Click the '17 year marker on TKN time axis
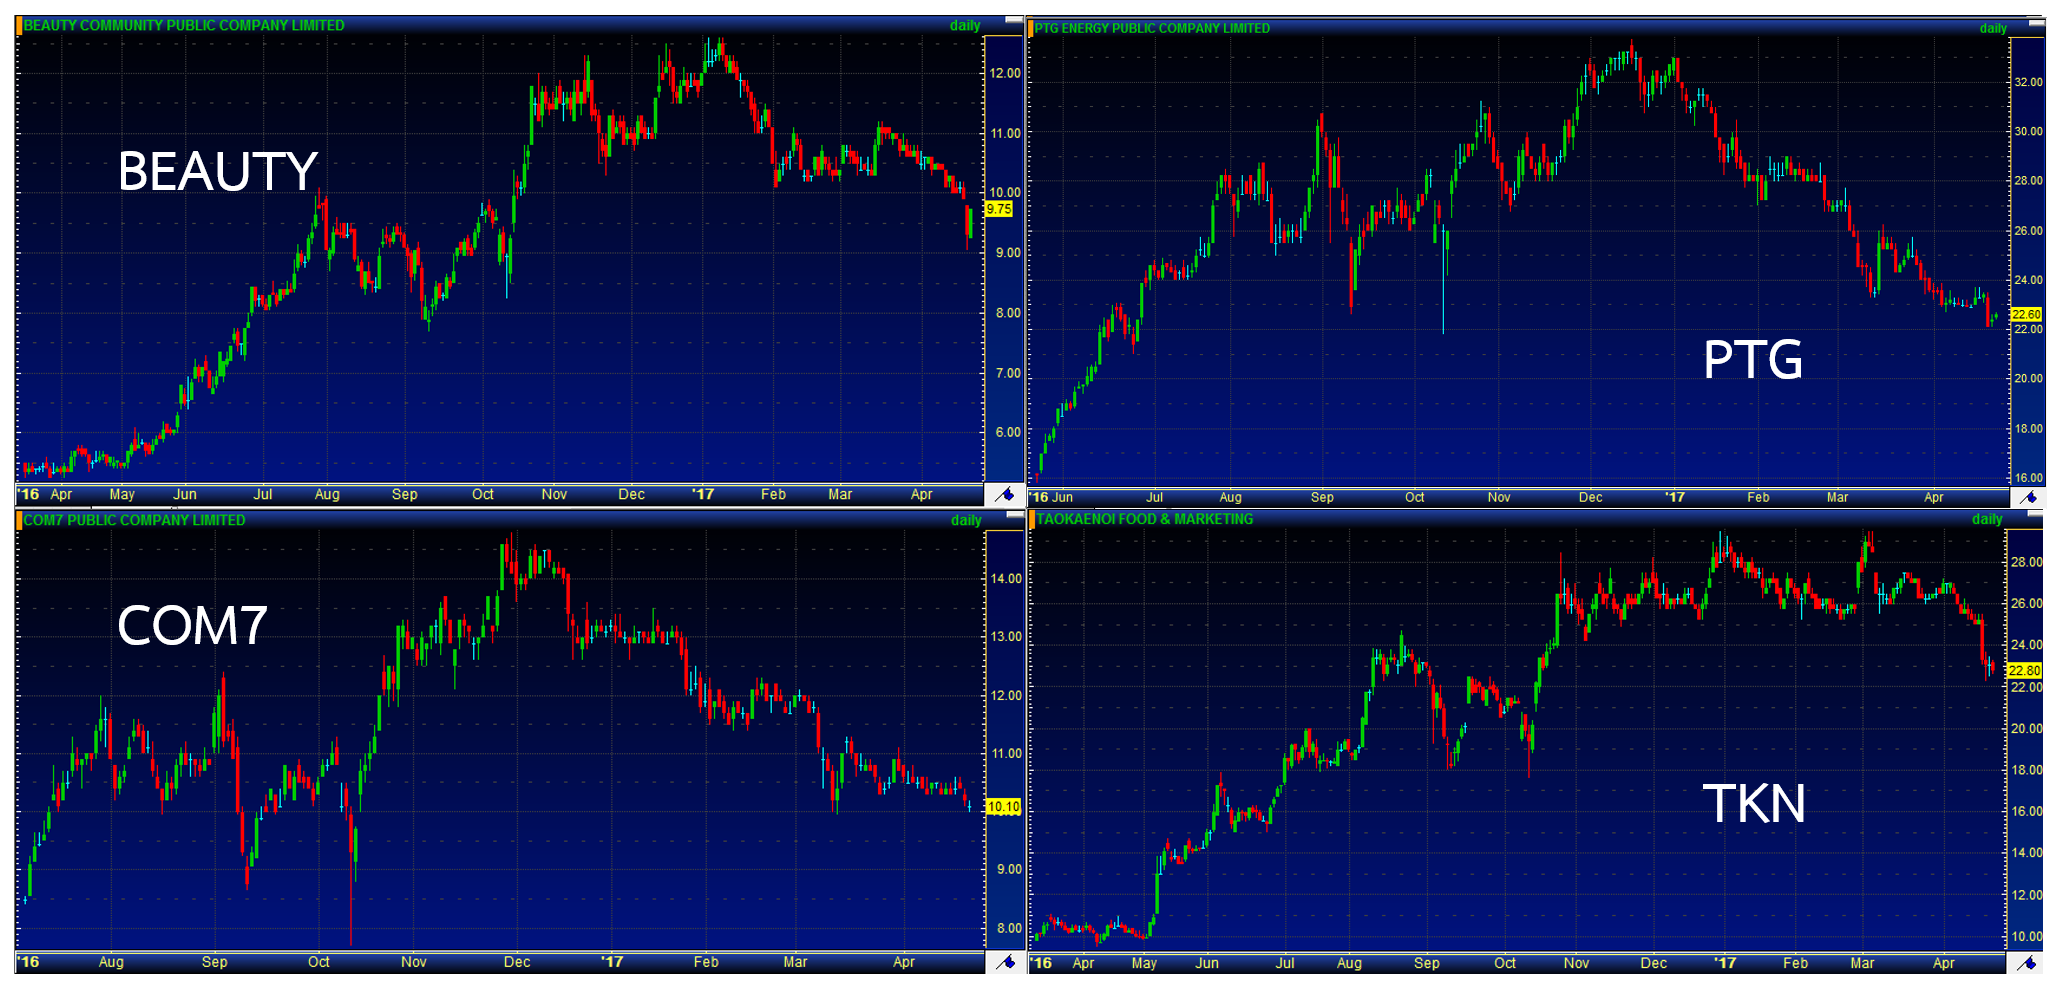Image resolution: width=2054 pixels, height=990 pixels. pyautogui.click(x=1724, y=963)
